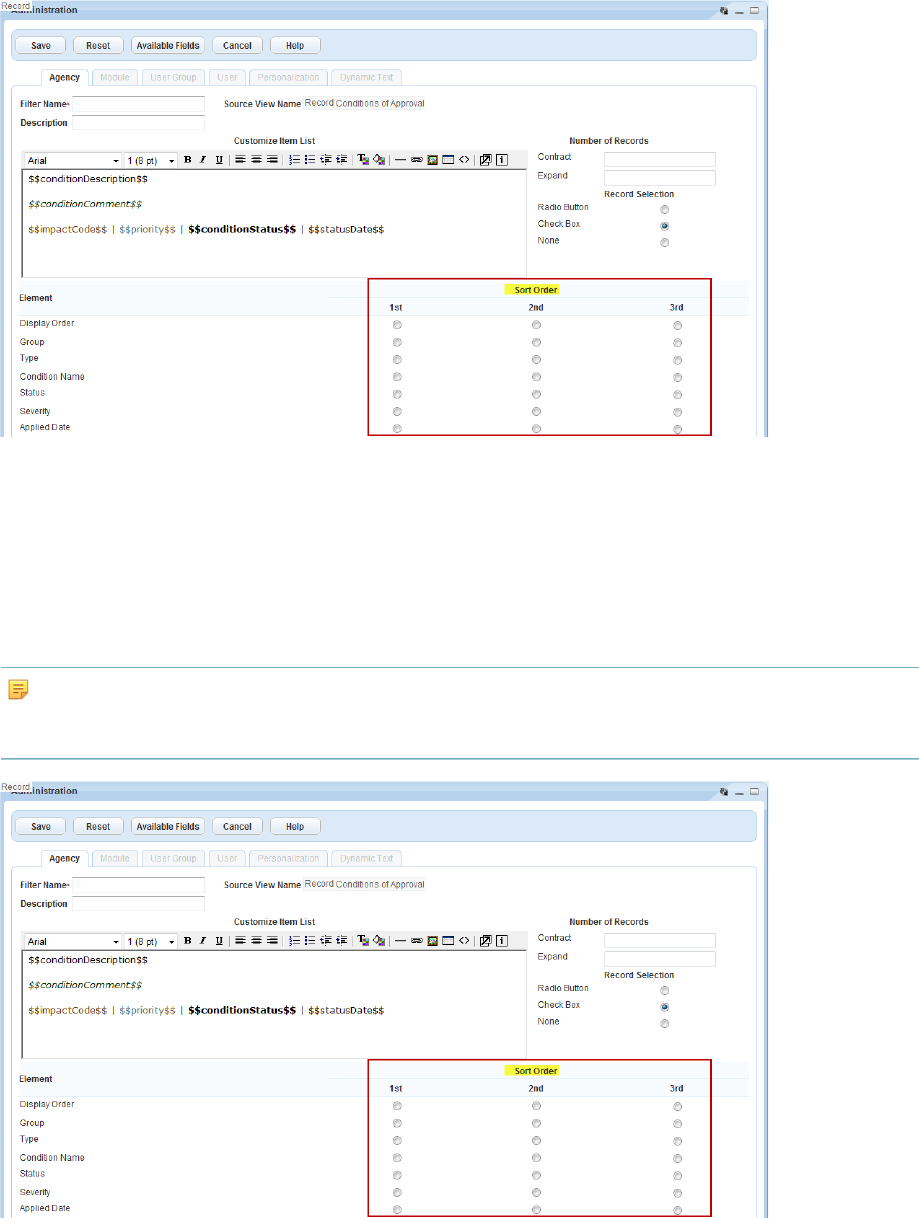Image resolution: width=919 pixels, height=1218 pixels.
Task: Open the Module tab in the upper window
Action: coord(115,77)
